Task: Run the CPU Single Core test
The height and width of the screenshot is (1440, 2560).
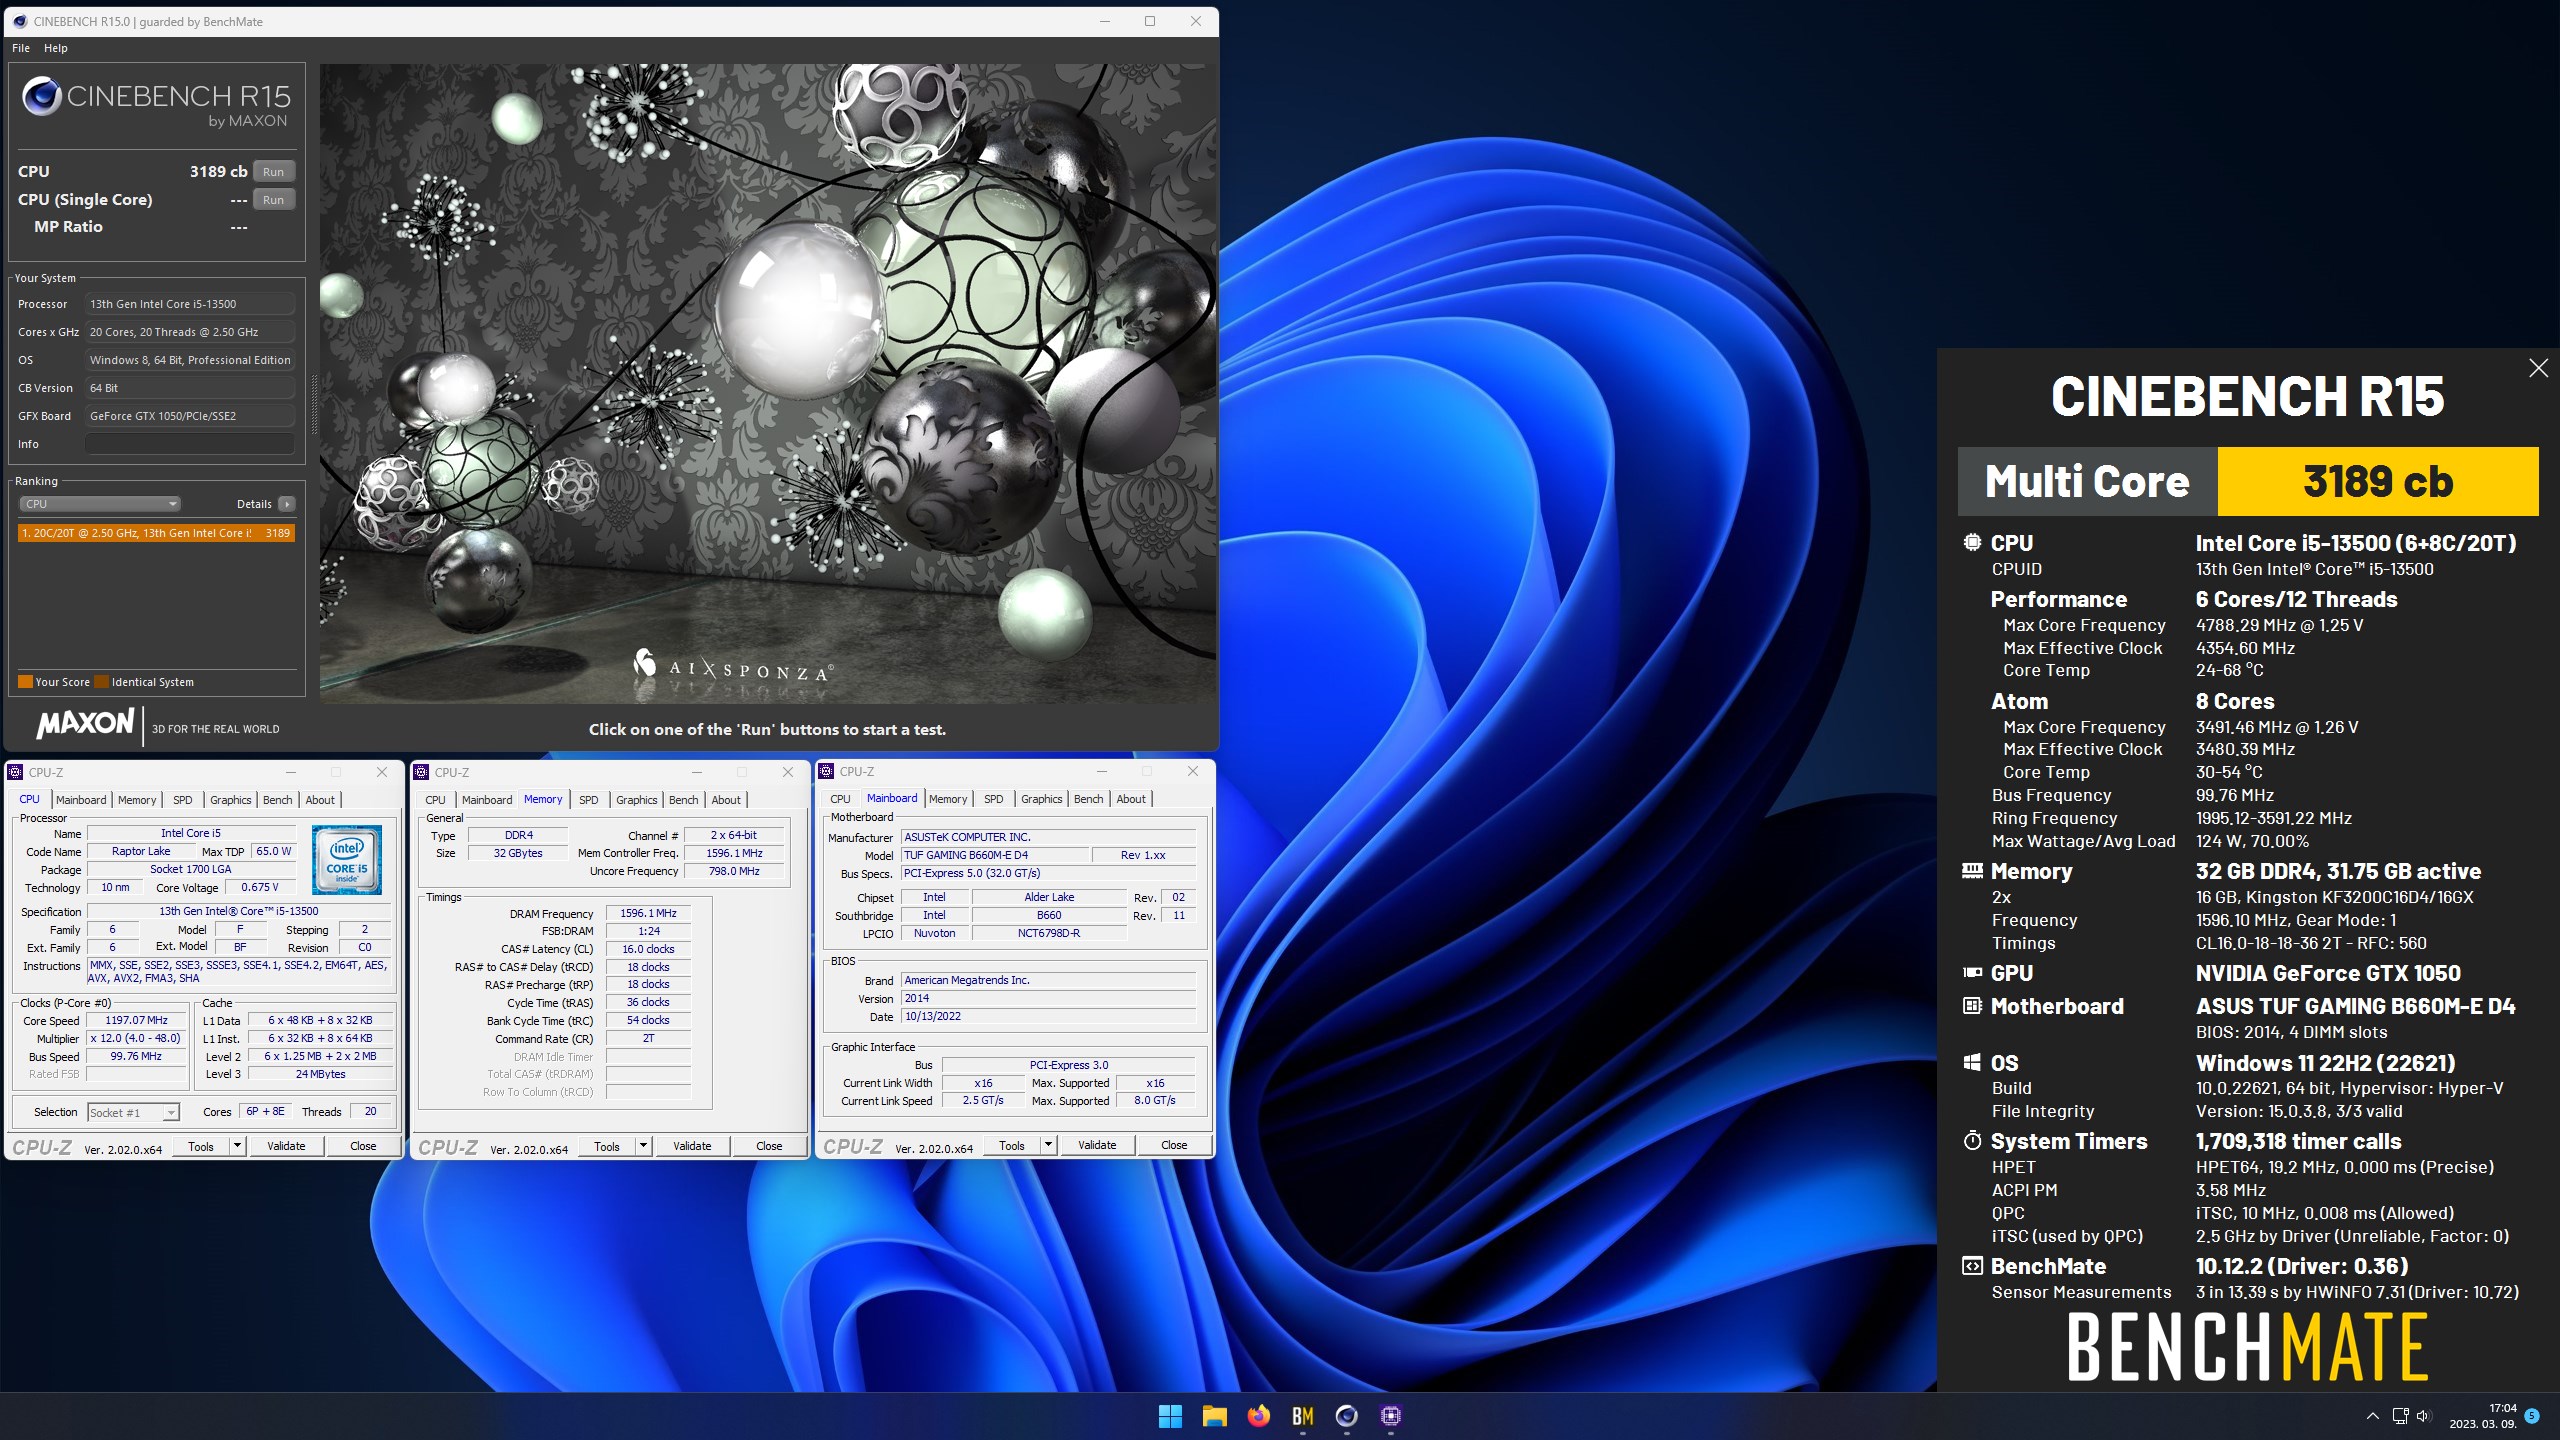Action: point(273,199)
